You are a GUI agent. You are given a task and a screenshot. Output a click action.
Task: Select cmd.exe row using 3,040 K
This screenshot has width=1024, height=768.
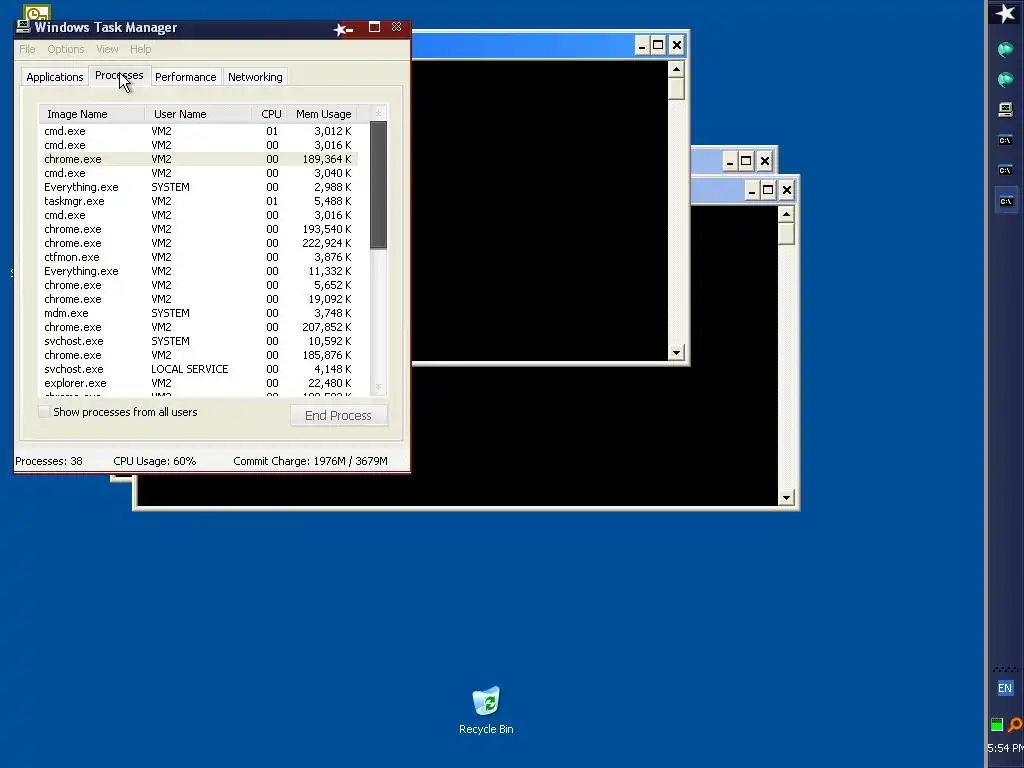pos(199,173)
